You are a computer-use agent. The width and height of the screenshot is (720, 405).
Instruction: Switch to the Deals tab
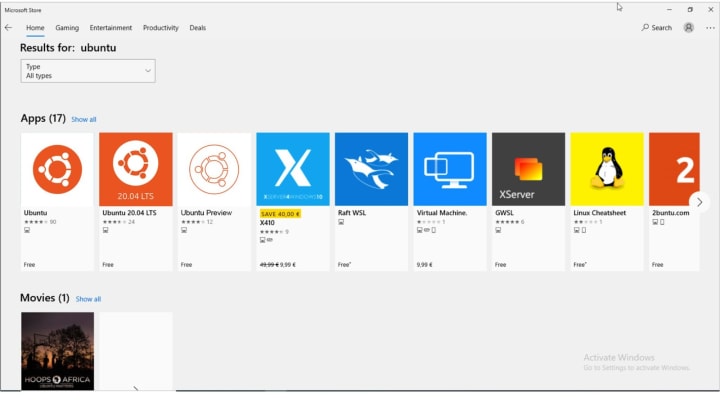[x=197, y=28]
